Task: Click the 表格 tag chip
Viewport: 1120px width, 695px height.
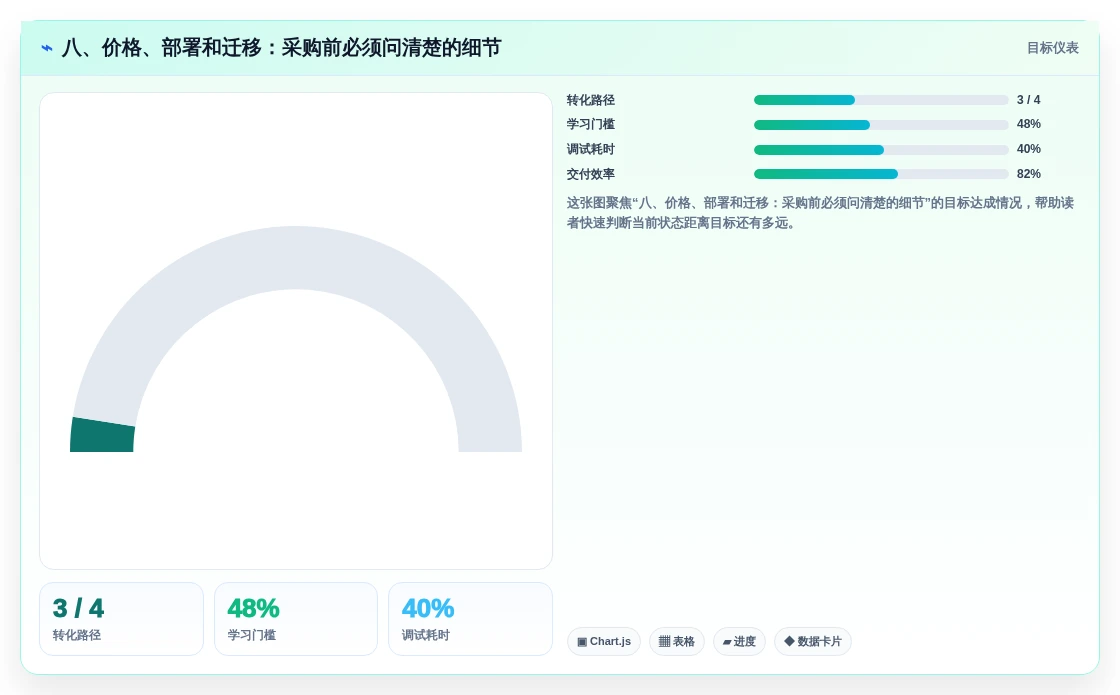Action: [676, 641]
